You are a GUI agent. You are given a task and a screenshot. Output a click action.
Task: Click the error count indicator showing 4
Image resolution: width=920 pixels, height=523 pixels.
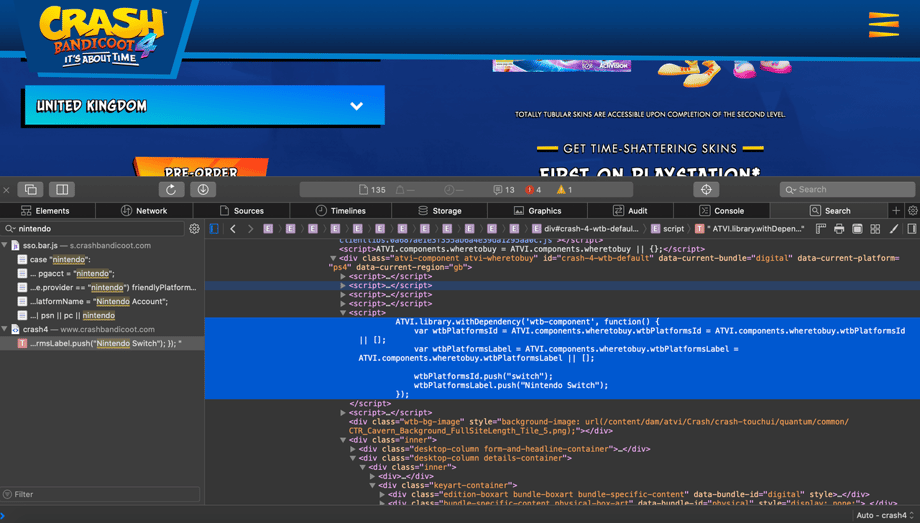pos(533,190)
